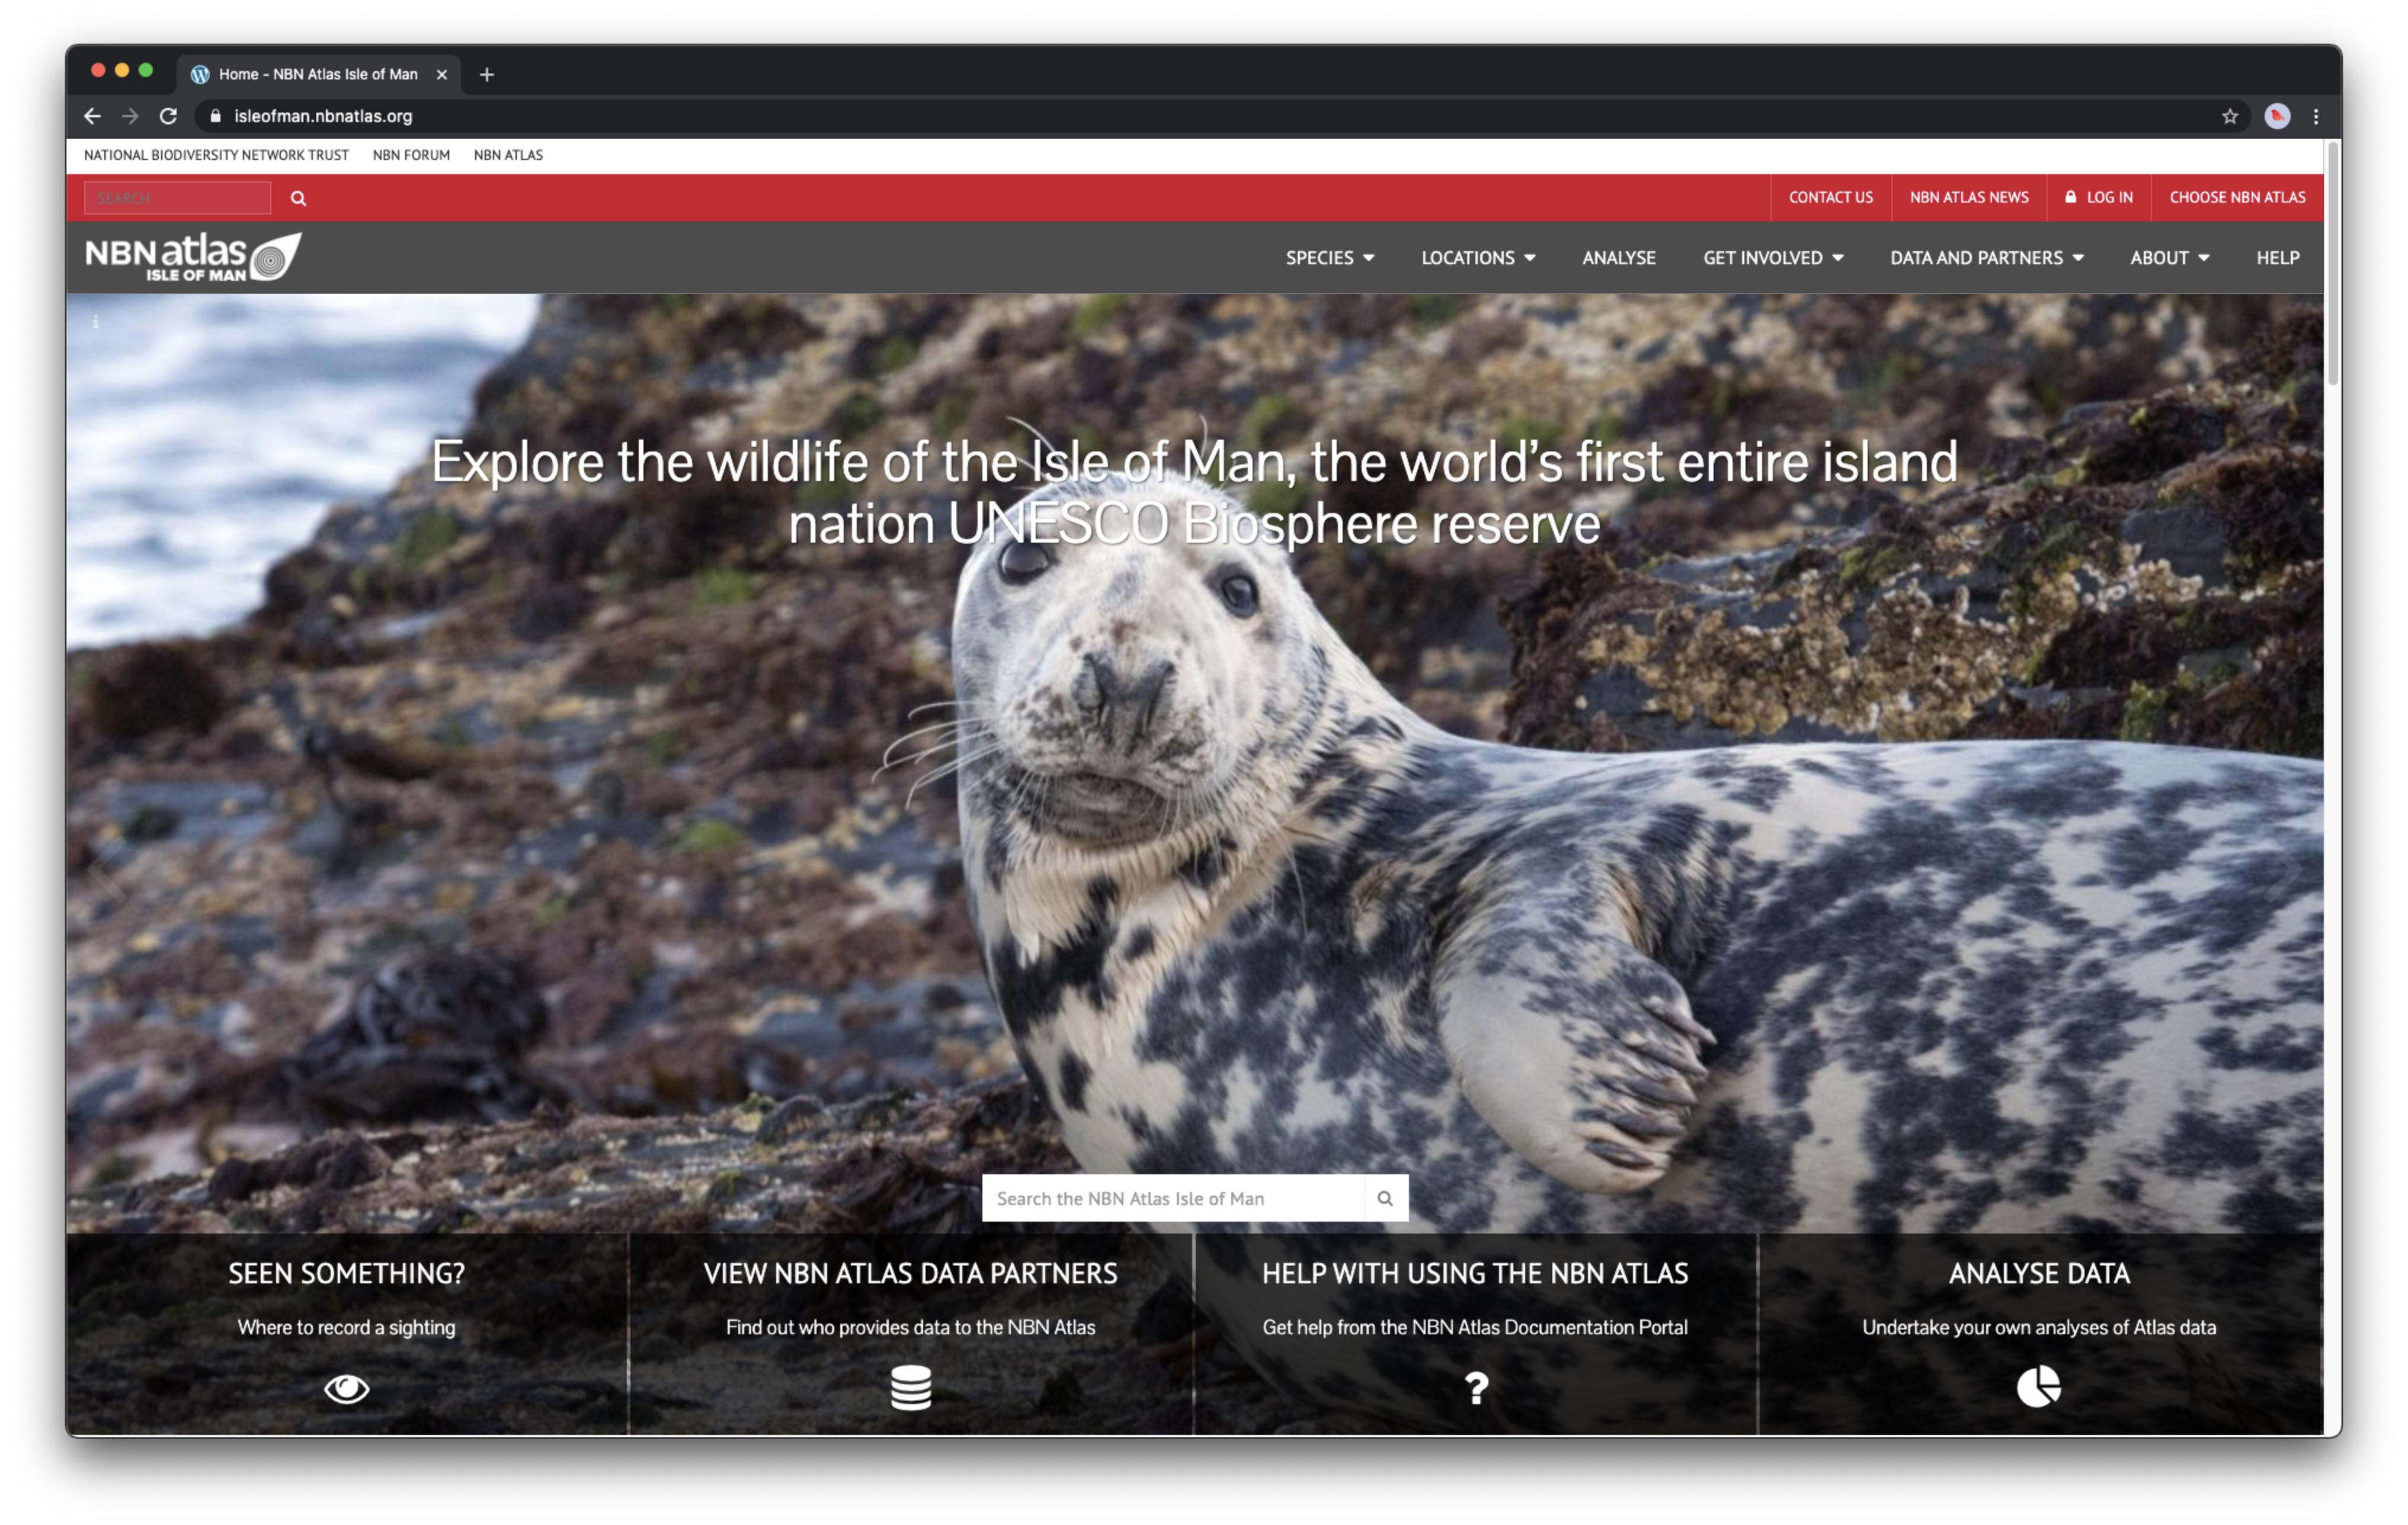The image size is (2408, 1525).
Task: Click the NBN Atlas Isle of Man logo
Action: pyautogui.click(x=192, y=257)
